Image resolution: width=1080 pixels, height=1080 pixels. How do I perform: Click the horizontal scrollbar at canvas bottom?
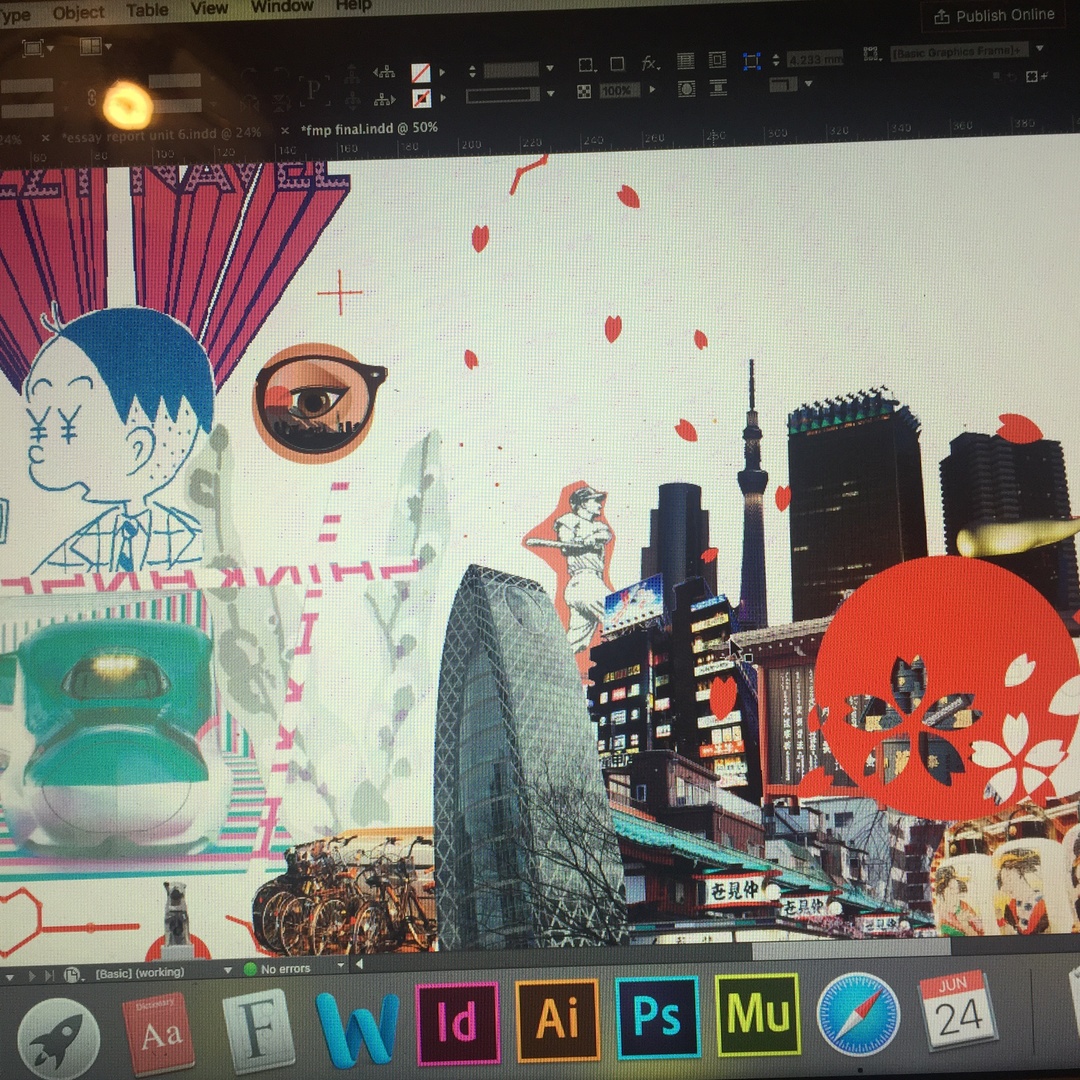coord(851,948)
